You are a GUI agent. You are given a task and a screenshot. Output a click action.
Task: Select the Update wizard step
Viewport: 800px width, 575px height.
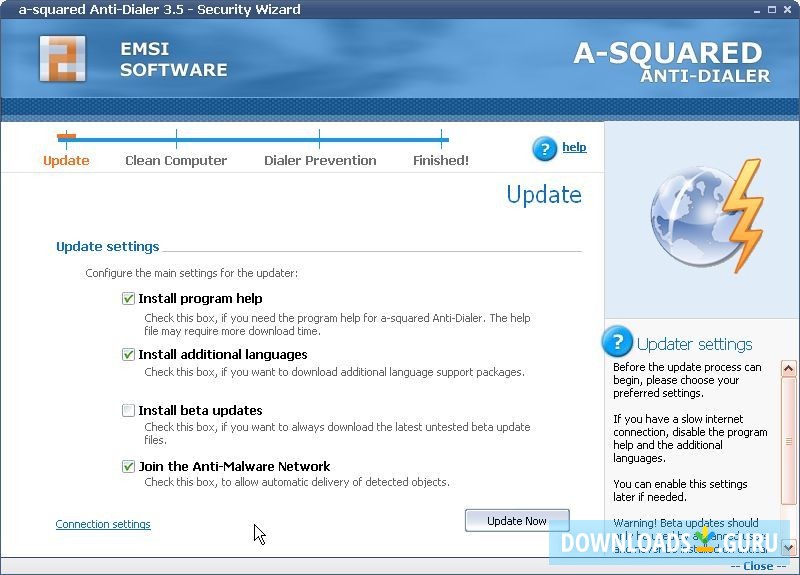66,160
